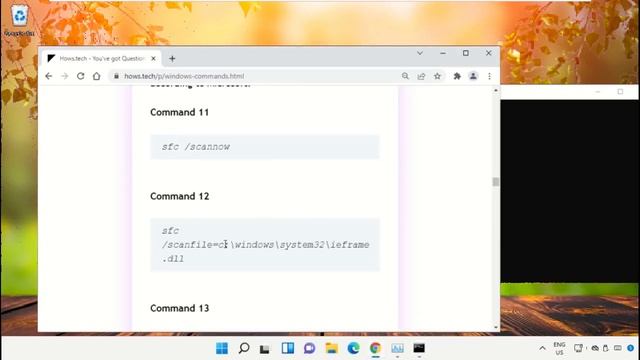
Task: Click the Command 13 heading
Action: click(180, 308)
